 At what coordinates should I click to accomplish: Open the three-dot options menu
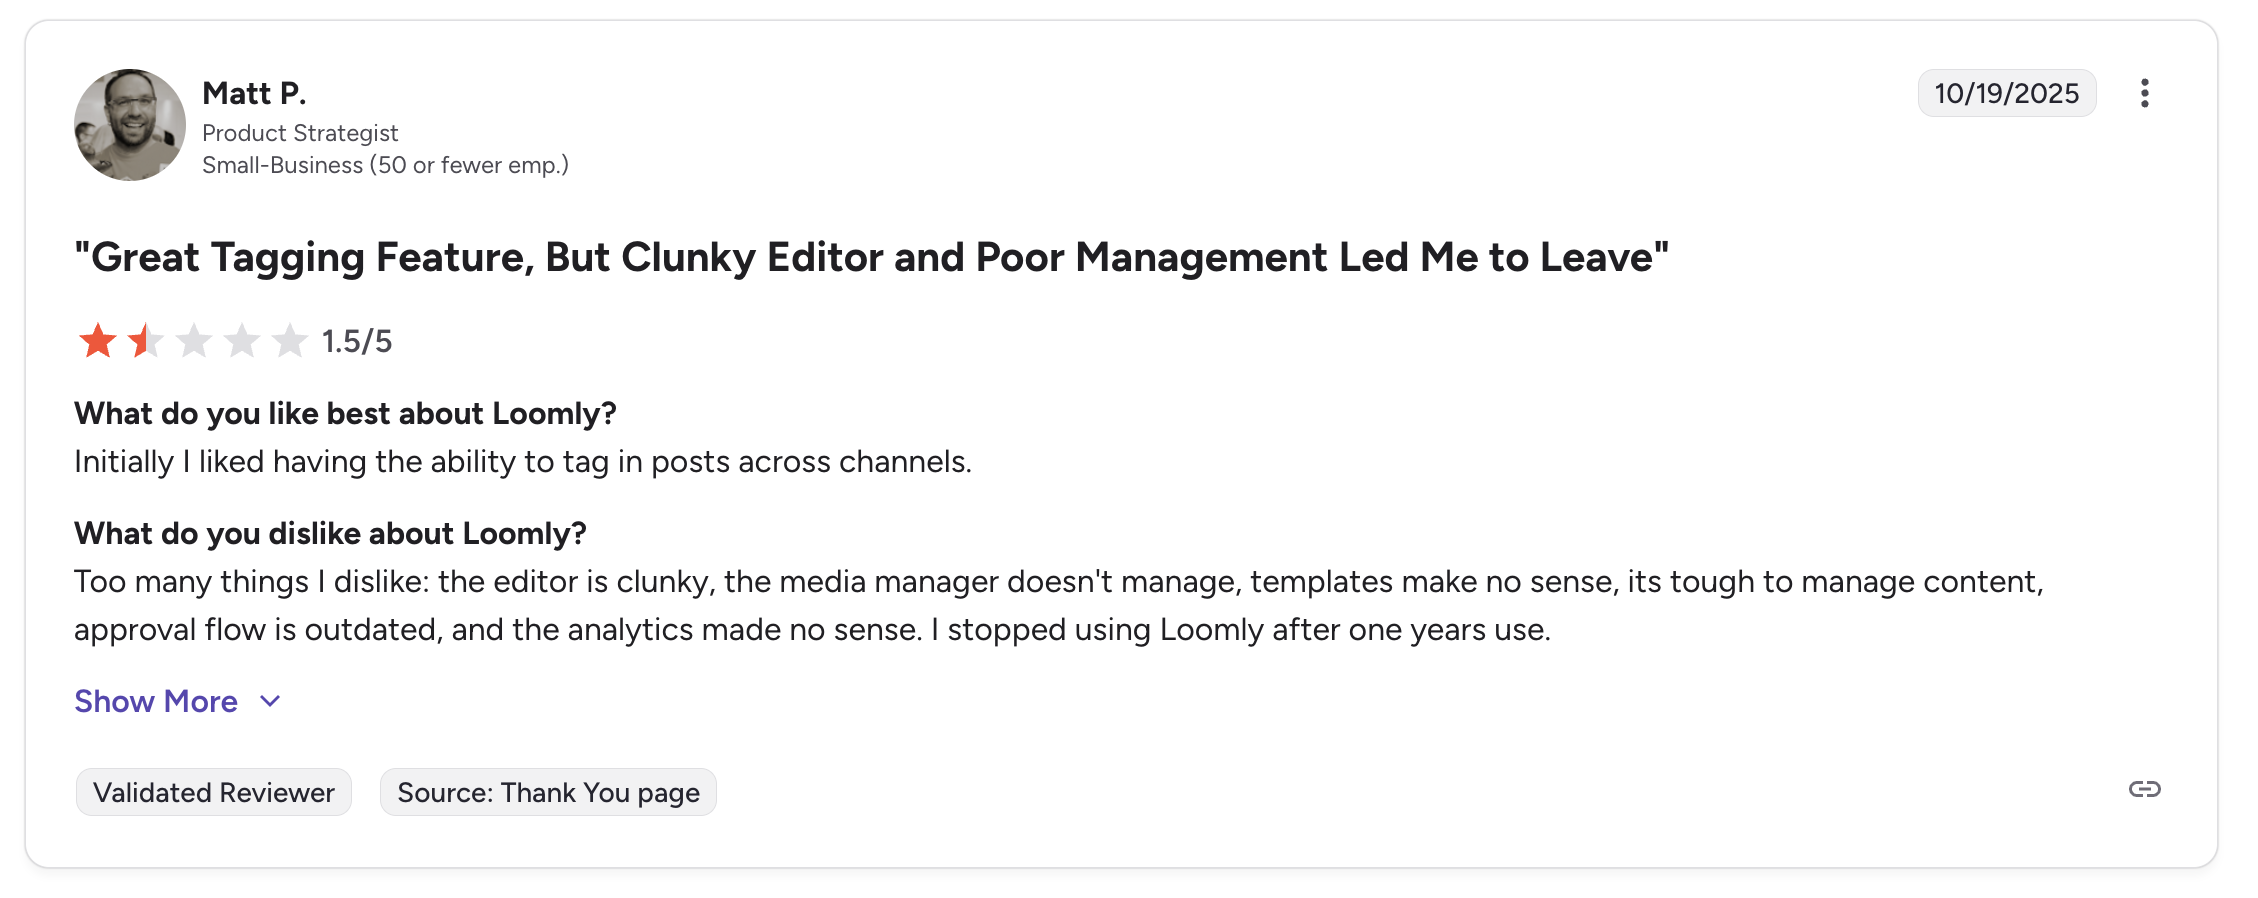coord(2147,92)
